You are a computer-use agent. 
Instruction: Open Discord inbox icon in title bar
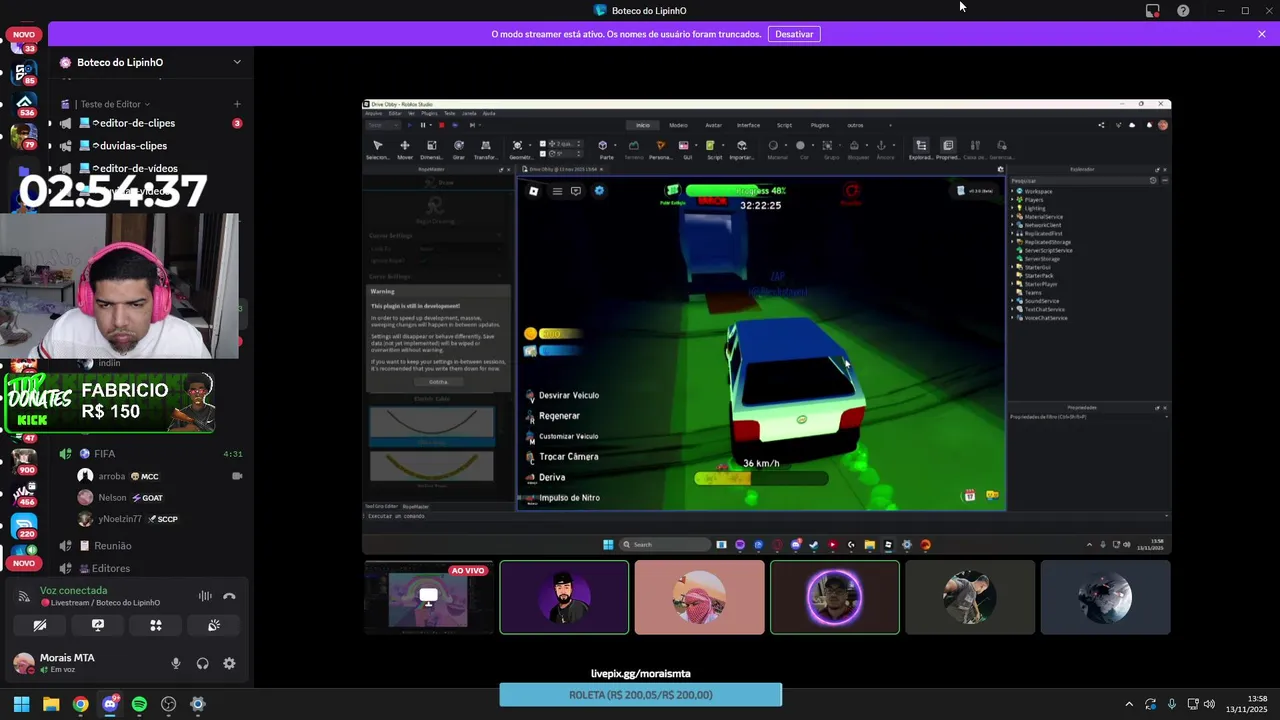1152,10
